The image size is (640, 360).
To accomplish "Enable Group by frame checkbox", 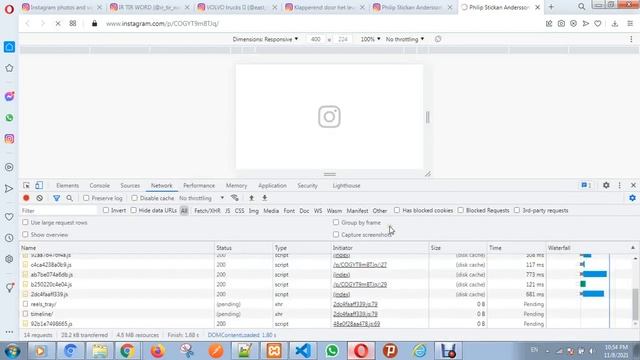I will (336, 222).
